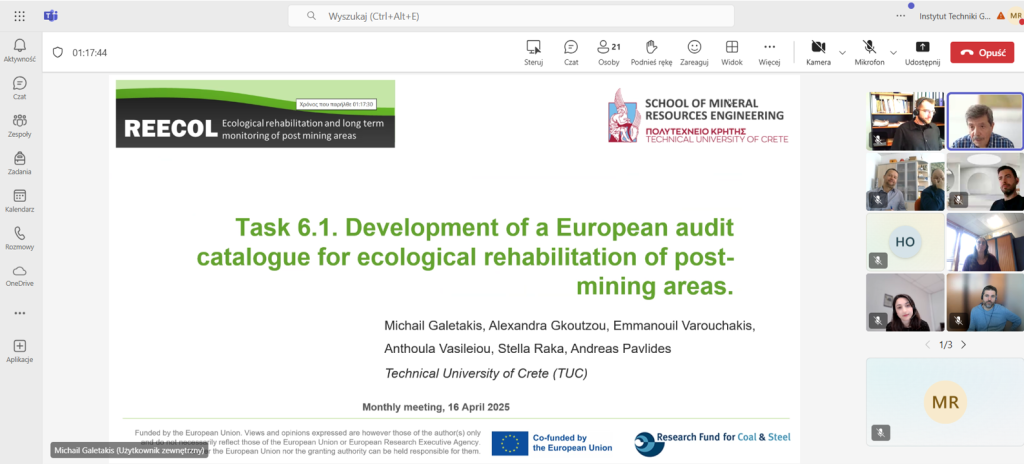This screenshot has height=464, width=1024.
Task: Click the Instytut Techniki G... organization name
Action: (x=954, y=16)
